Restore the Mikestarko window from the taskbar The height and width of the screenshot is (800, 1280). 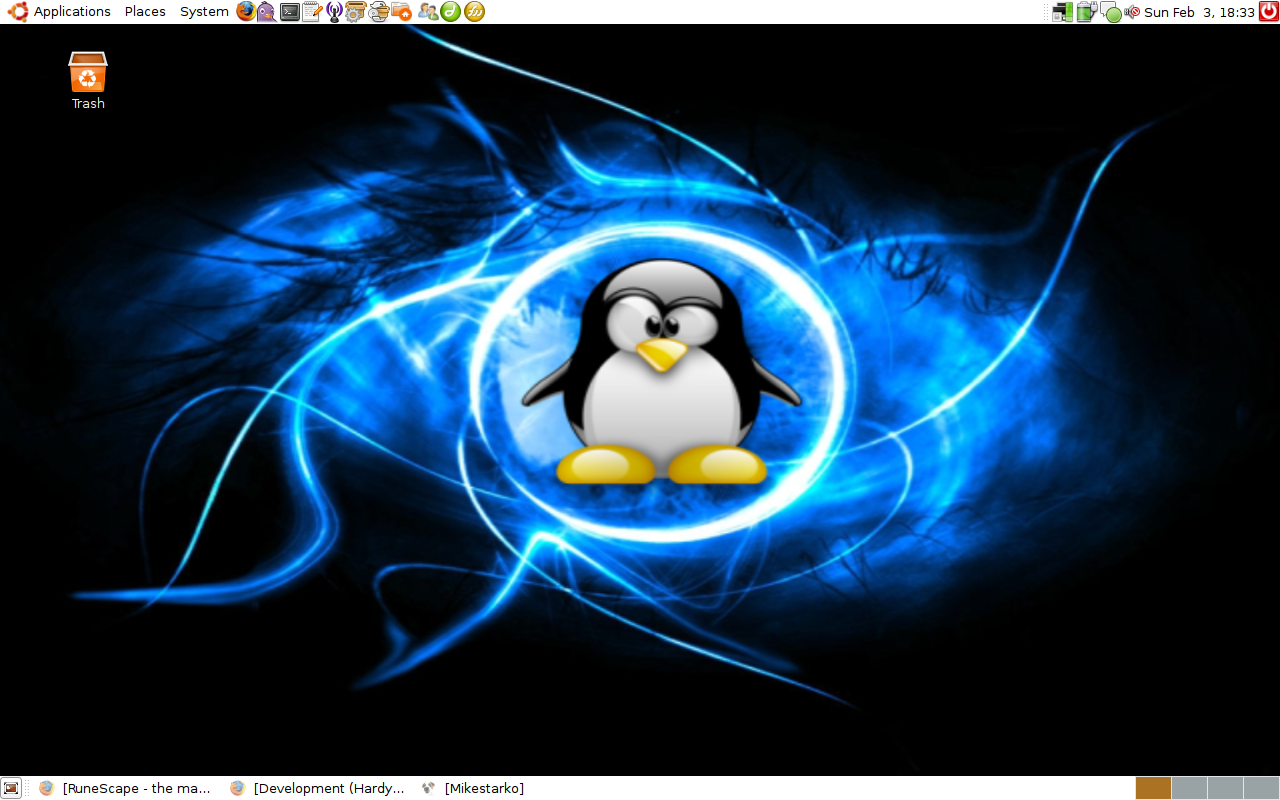(x=472, y=788)
